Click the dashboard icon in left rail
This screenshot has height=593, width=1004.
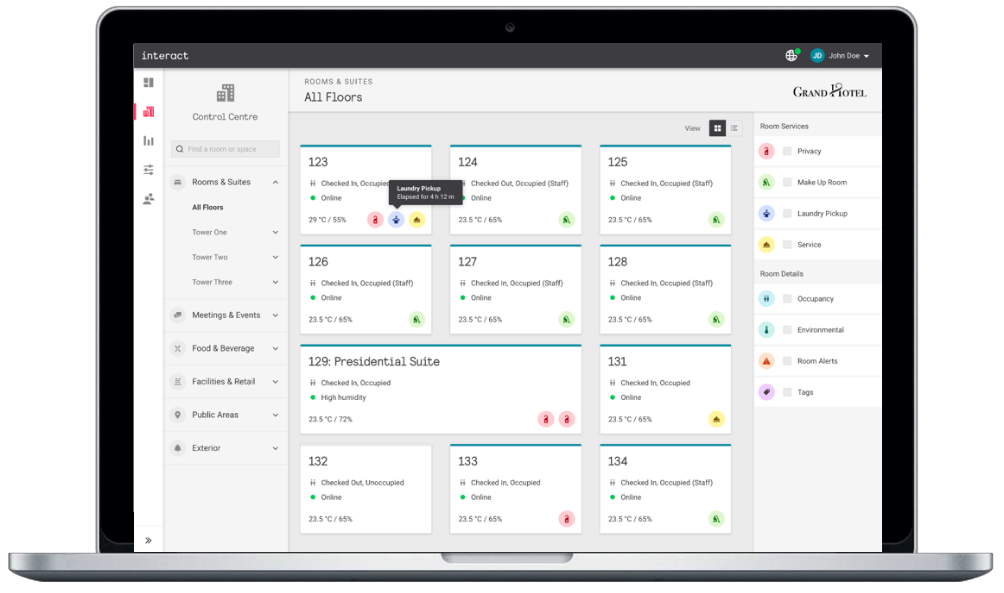148,83
